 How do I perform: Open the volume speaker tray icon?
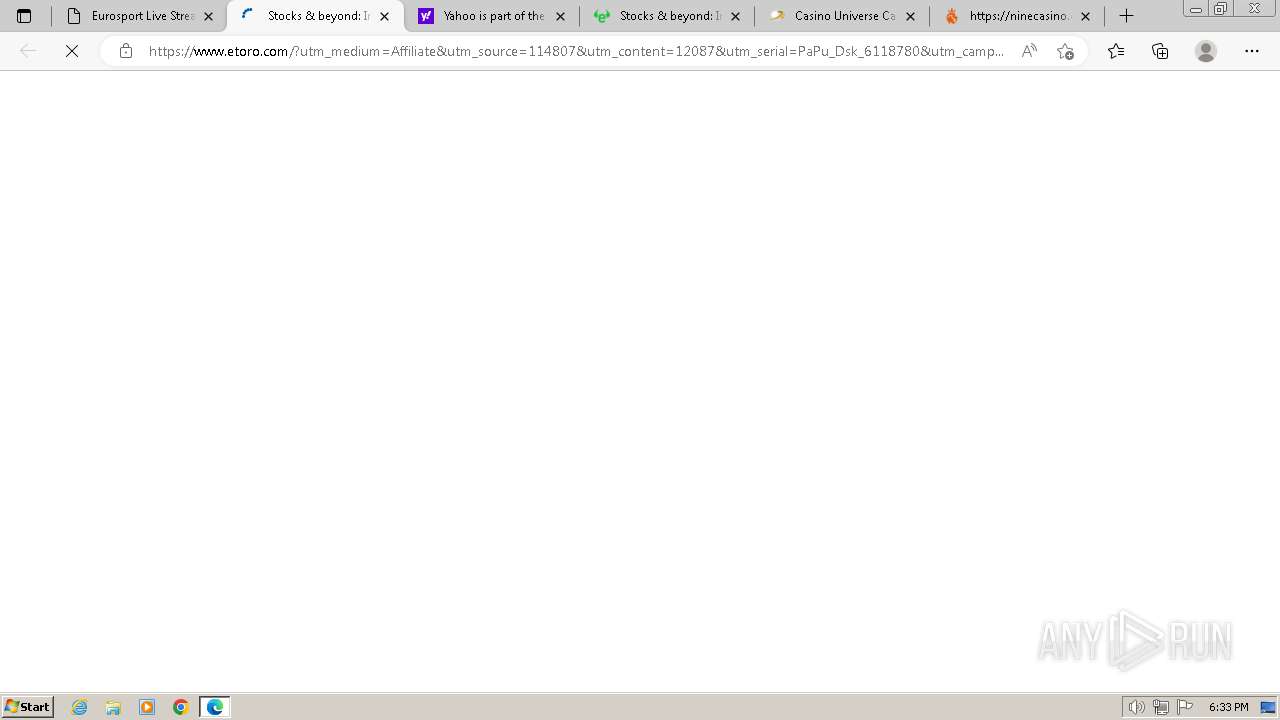click(x=1136, y=707)
